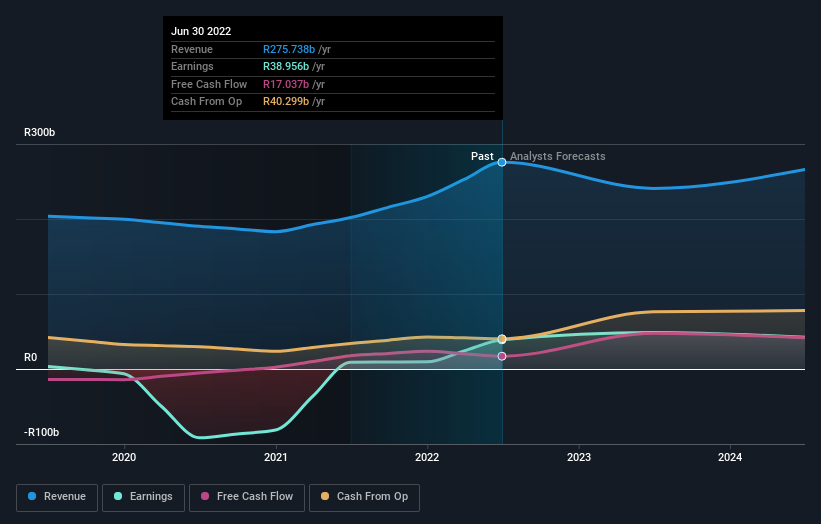Click the Analysts Forecasts label
Screen dimensions: 821x524
coord(558,156)
